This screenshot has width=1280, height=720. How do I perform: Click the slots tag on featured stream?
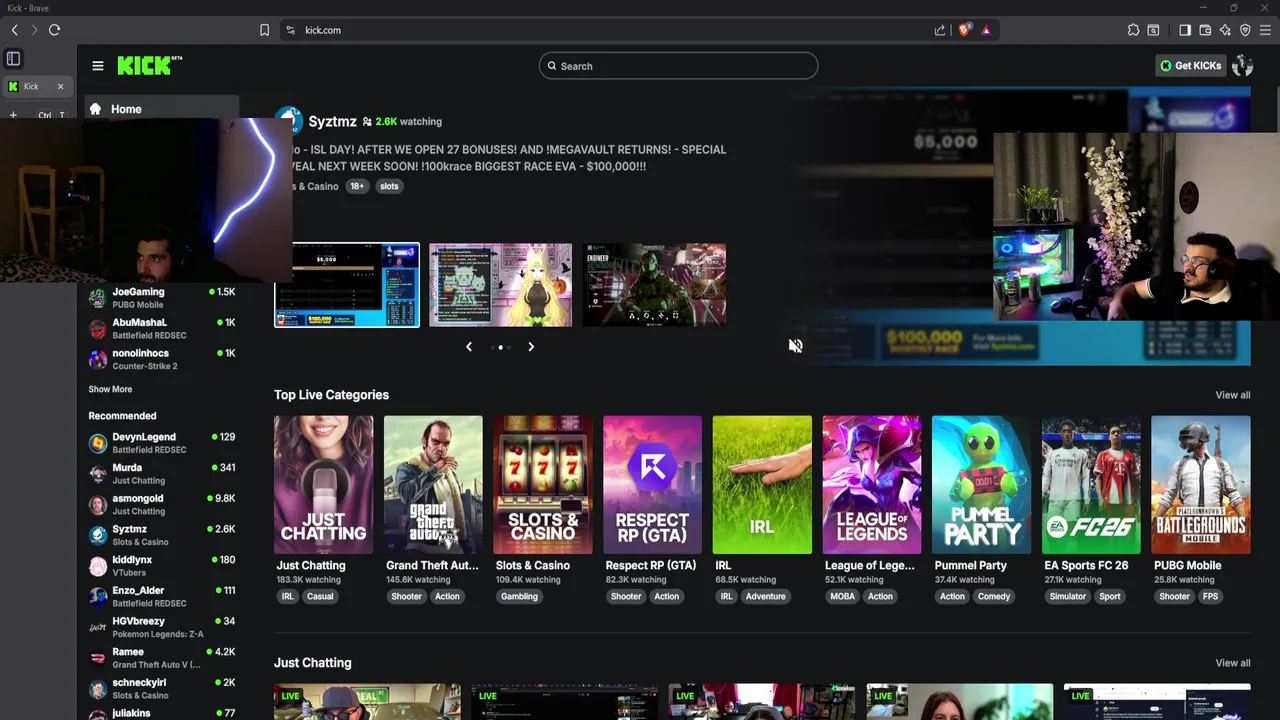tap(389, 186)
